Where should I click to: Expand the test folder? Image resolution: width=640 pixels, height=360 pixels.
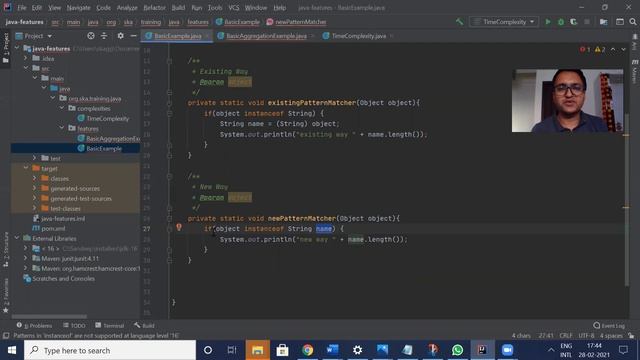pyautogui.click(x=35, y=158)
